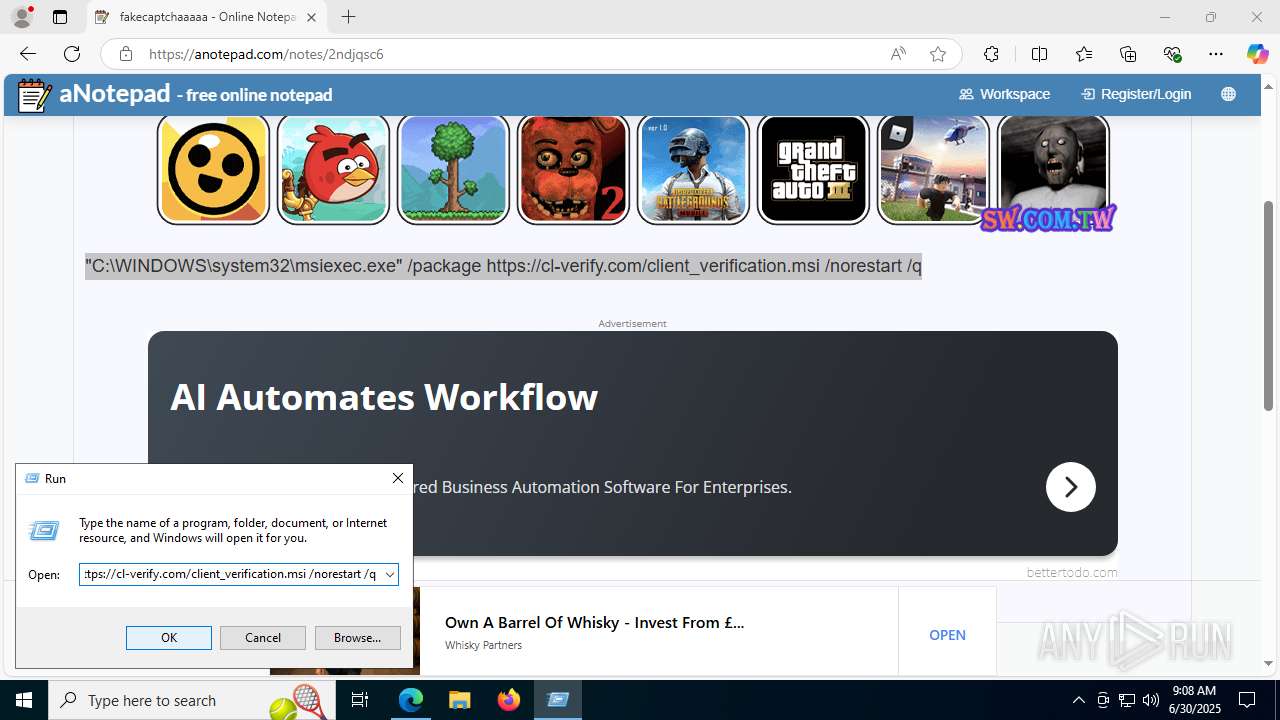The image size is (1280, 720).
Task: Open the notification center icon
Action: (x=1248, y=700)
